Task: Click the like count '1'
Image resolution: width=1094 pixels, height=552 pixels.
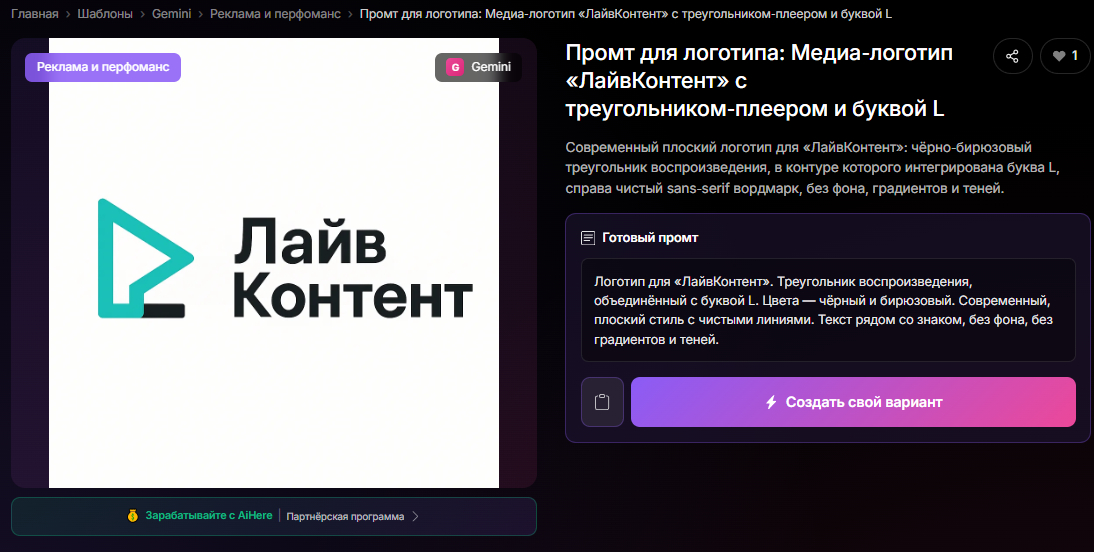Action: 1075,56
